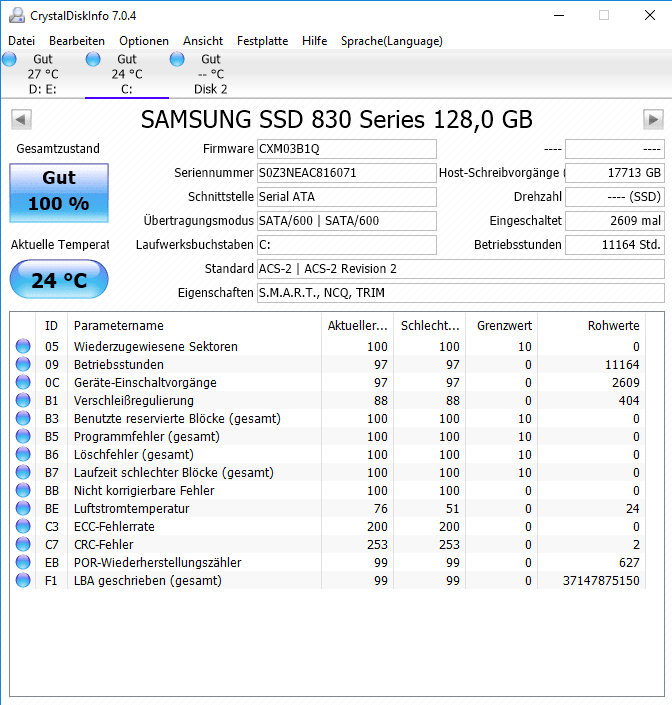
Task: Click status orb of Wiederzugewiesene Sektoren row
Action: click(23, 346)
